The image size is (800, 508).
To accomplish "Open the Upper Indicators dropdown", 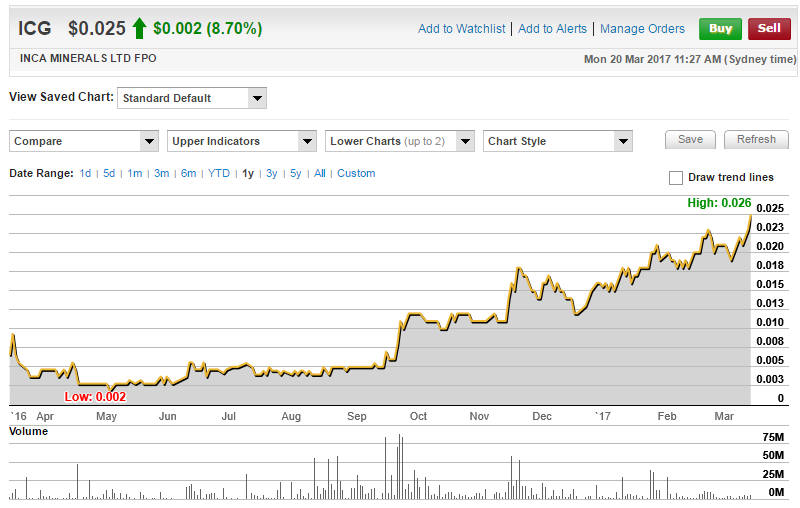I will pyautogui.click(x=242, y=141).
